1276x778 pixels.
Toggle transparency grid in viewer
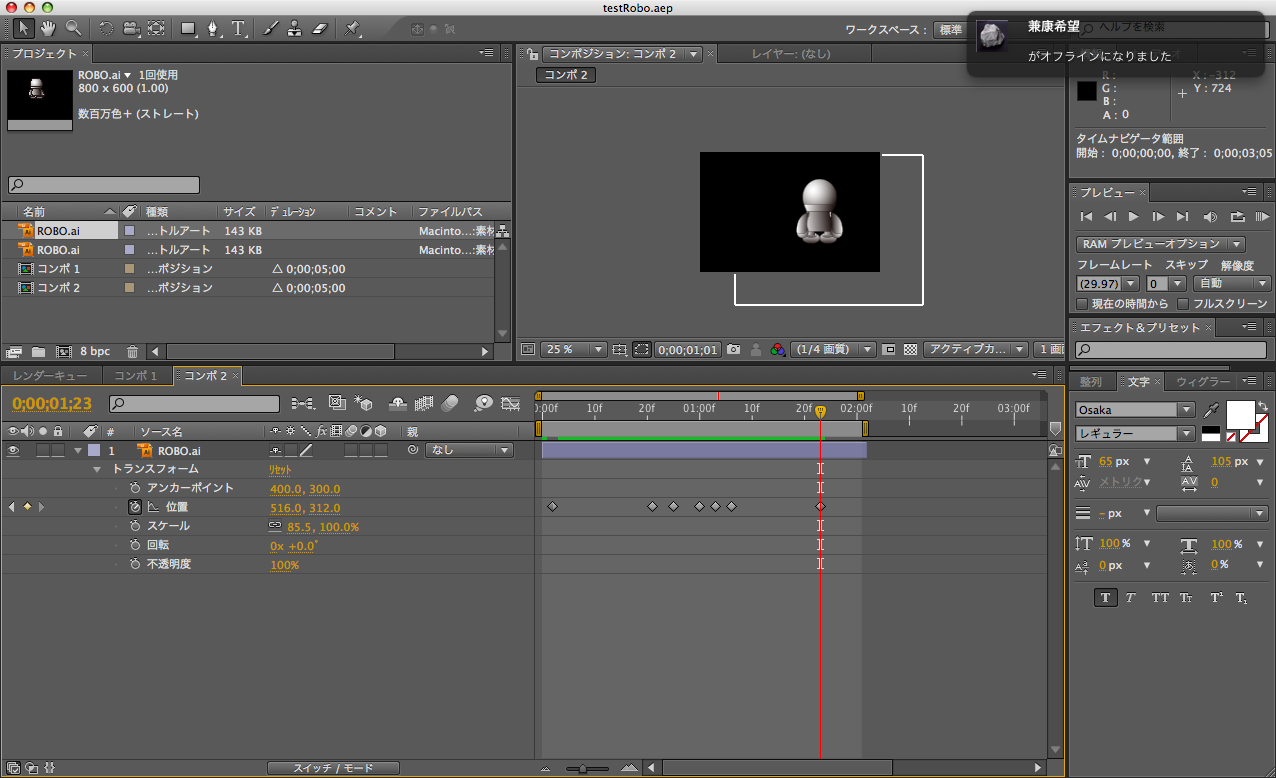[x=910, y=350]
